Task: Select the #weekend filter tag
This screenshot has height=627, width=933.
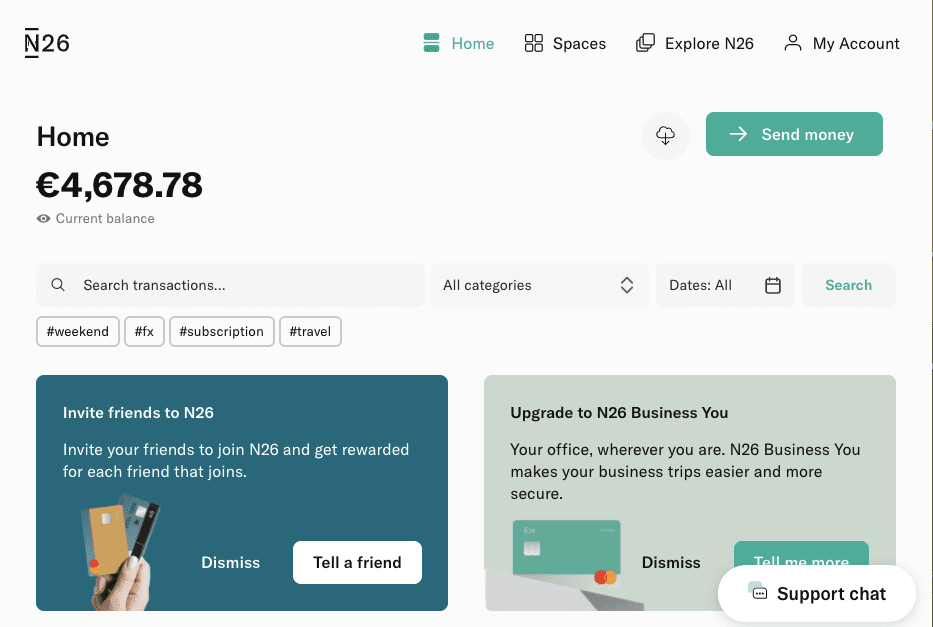Action: 77,331
